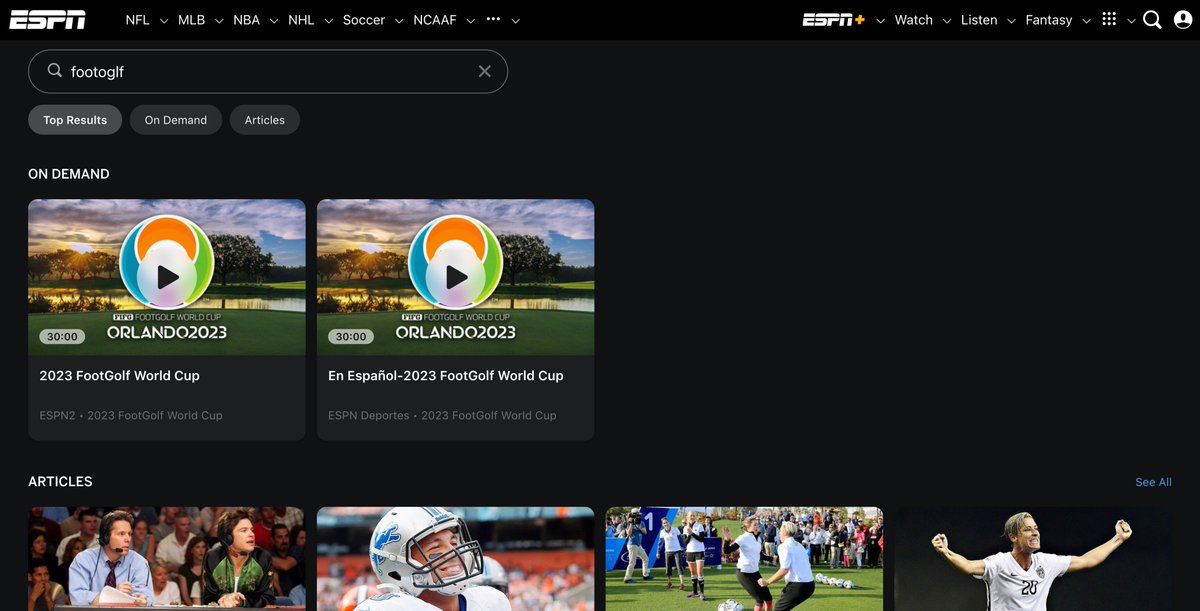1200x611 pixels.
Task: Expand the more sports dropdown arrow
Action: pyautogui.click(x=515, y=21)
